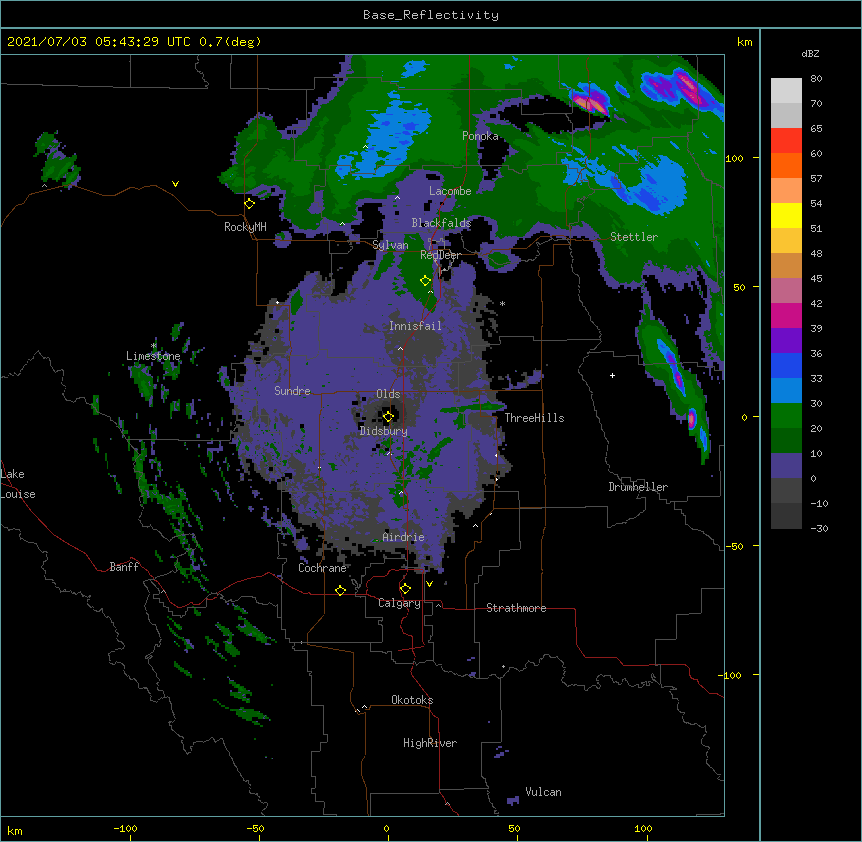Select the -50 tick label on bottom axis
Viewport: 862px width, 842px height.
pos(255,828)
